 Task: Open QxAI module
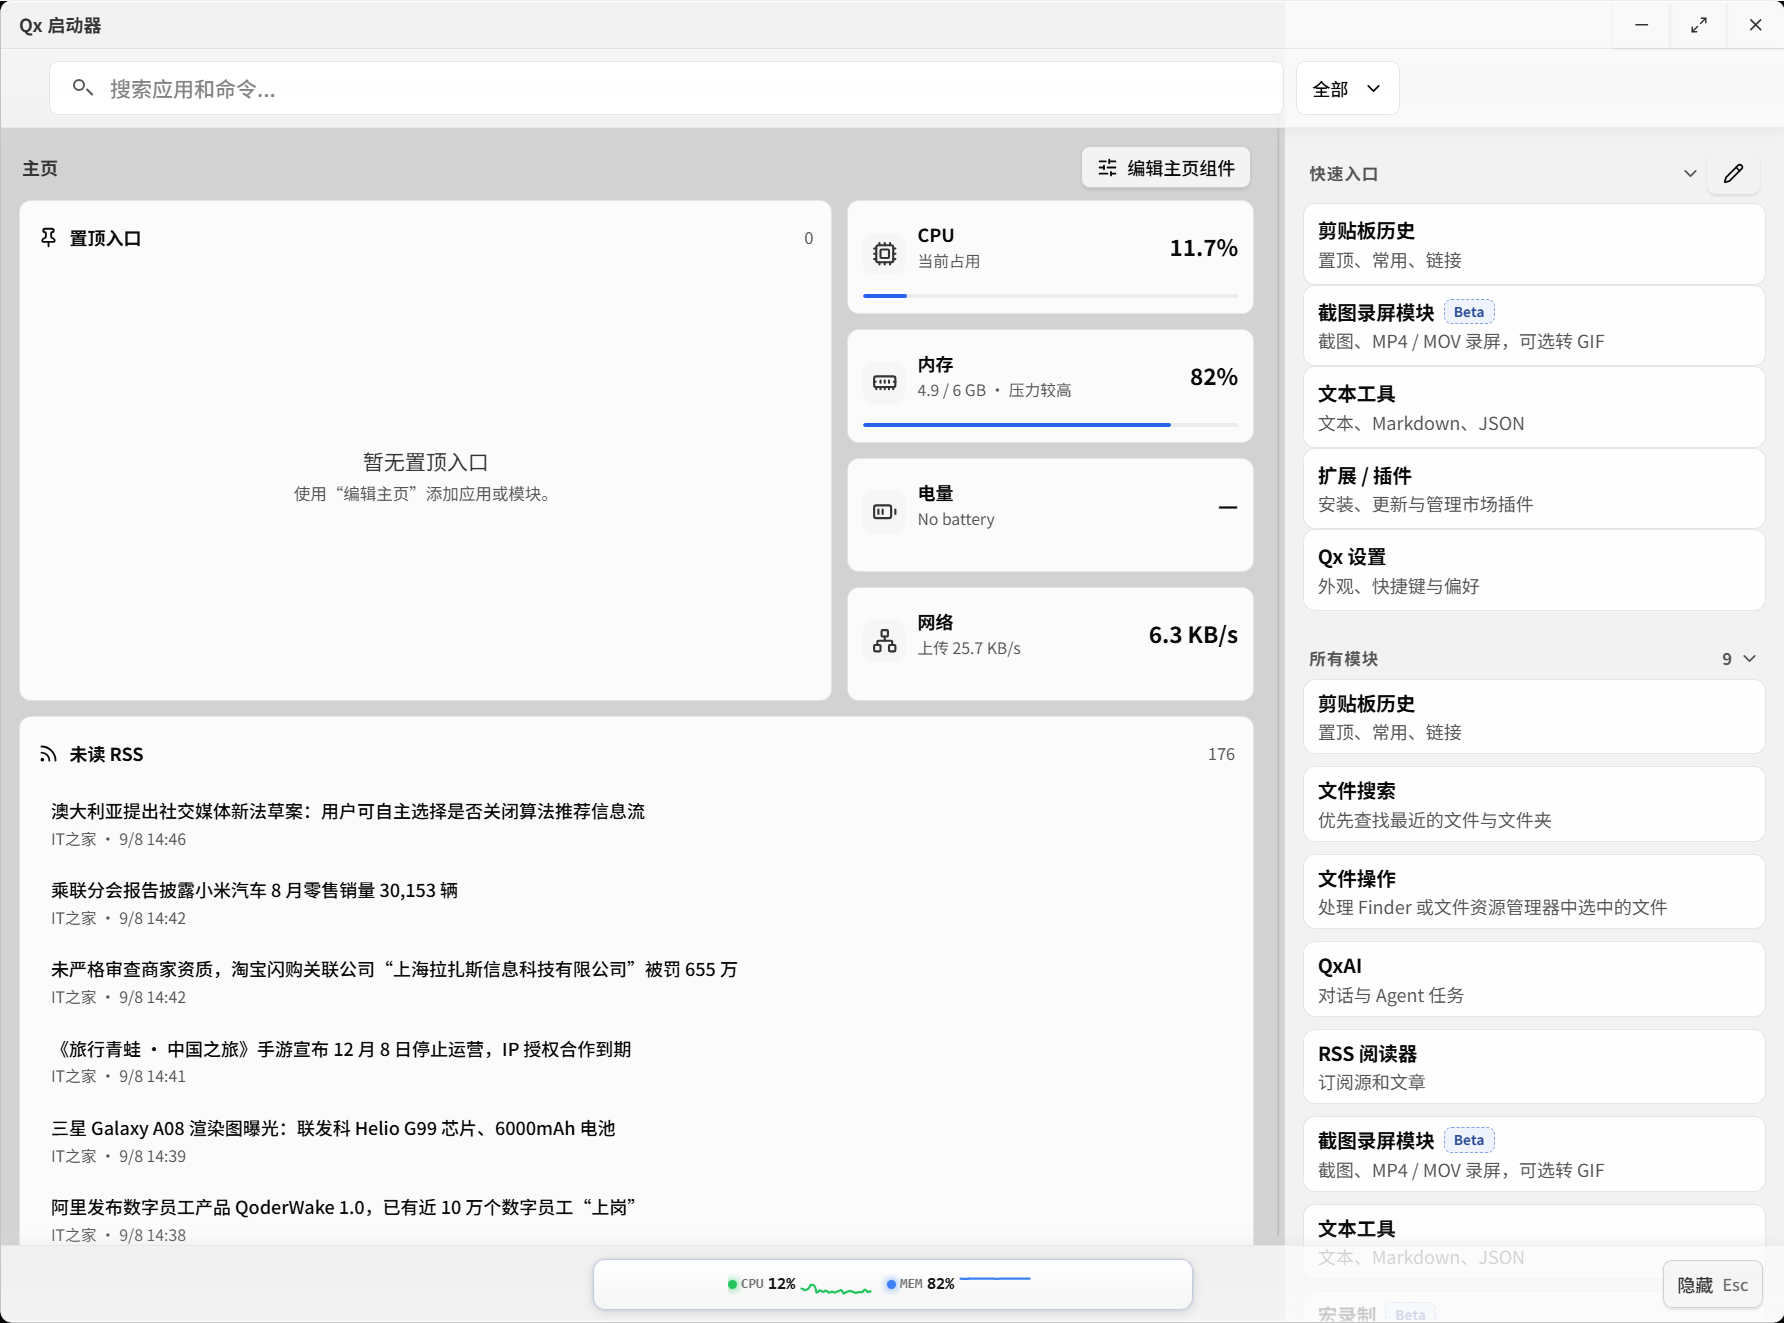coord(1533,979)
